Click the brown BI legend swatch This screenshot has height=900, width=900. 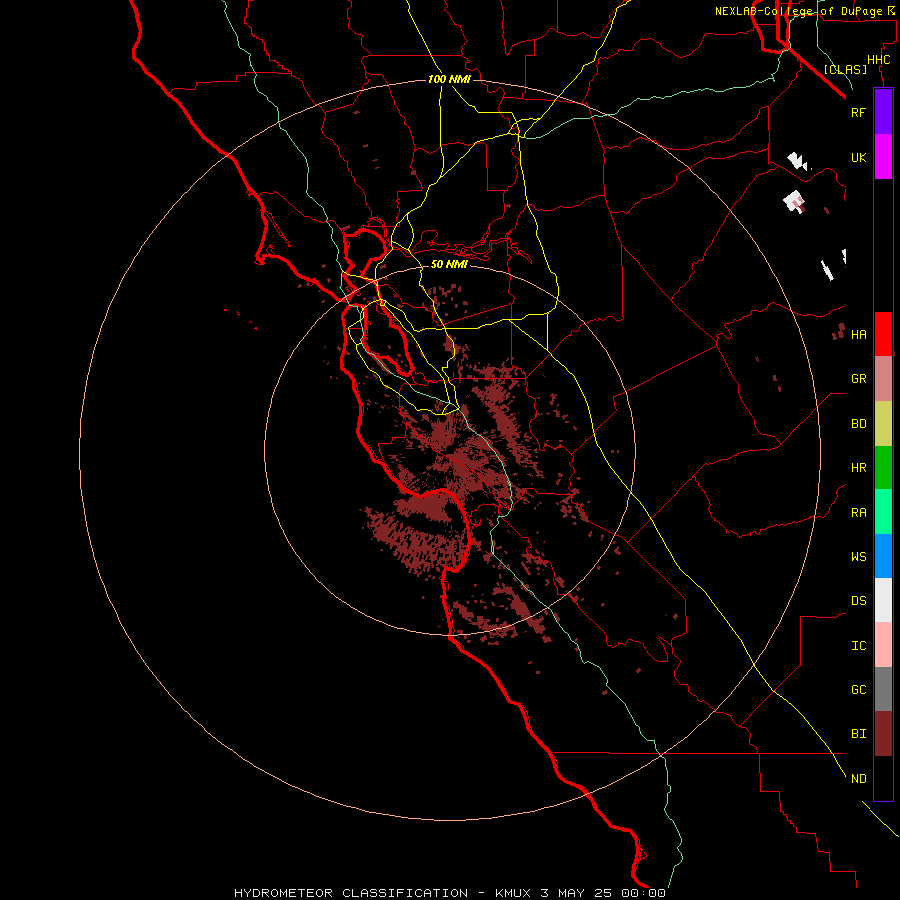[883, 734]
